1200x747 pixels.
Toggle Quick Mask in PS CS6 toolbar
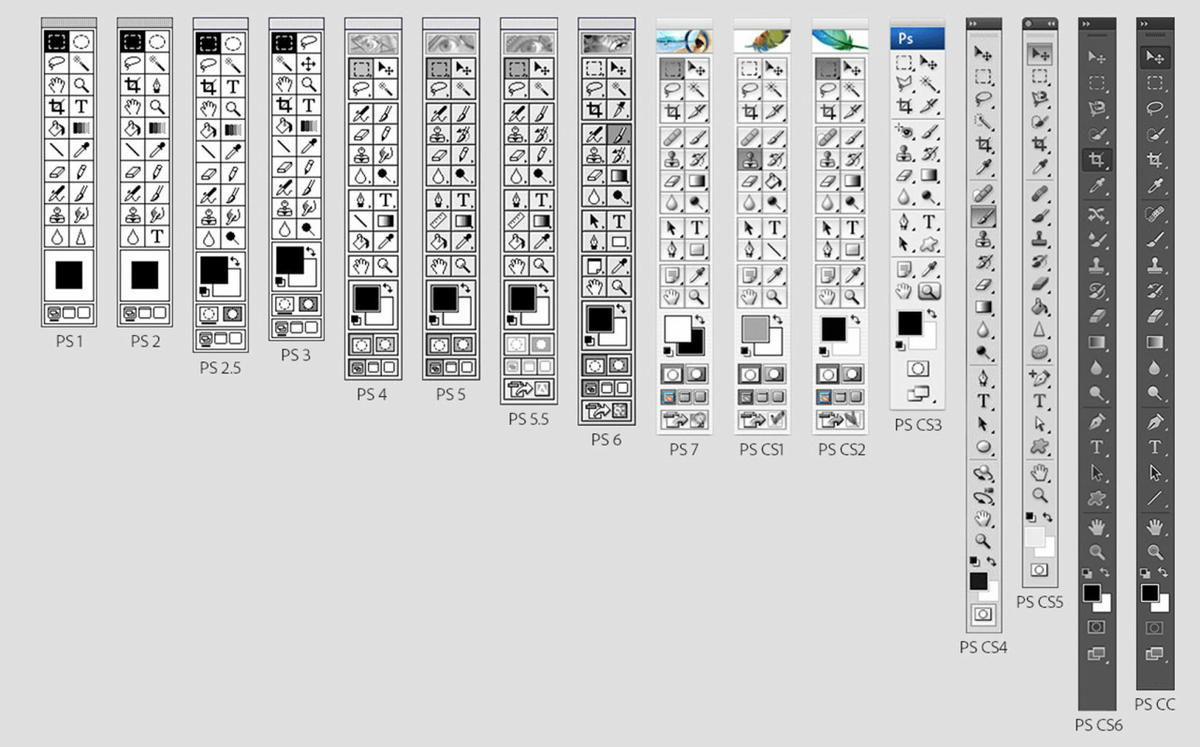tap(1097, 627)
